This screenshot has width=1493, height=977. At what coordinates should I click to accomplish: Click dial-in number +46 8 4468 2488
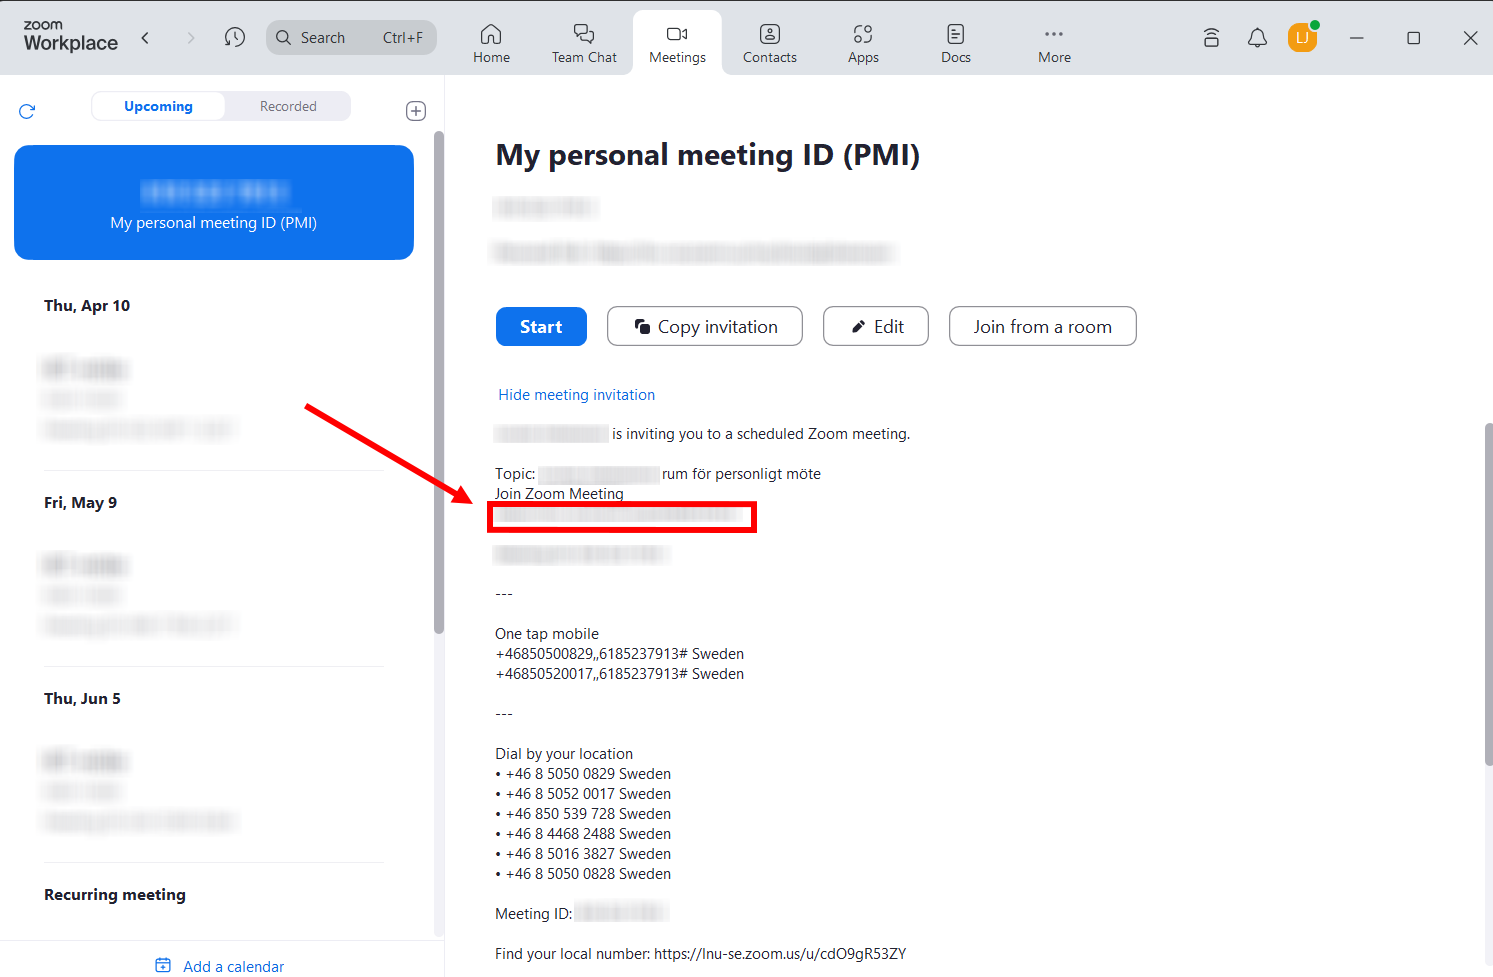point(588,834)
